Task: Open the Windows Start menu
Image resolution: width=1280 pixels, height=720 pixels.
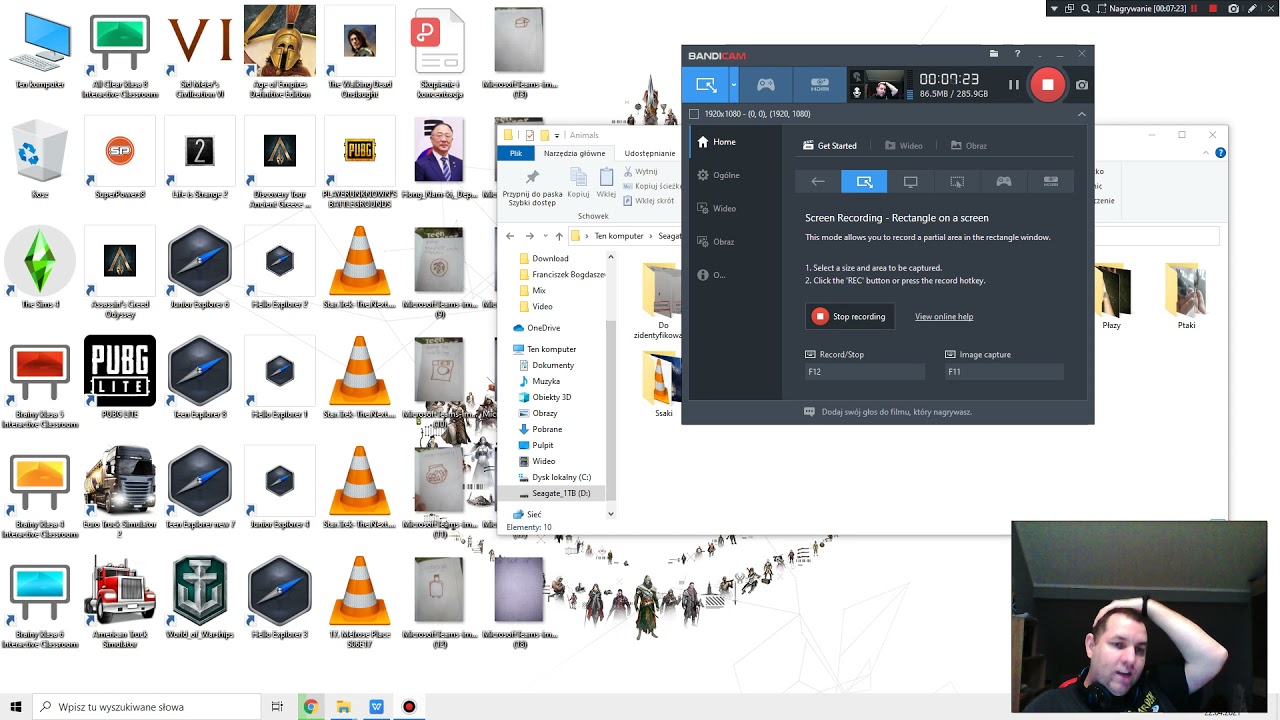Action: point(15,707)
